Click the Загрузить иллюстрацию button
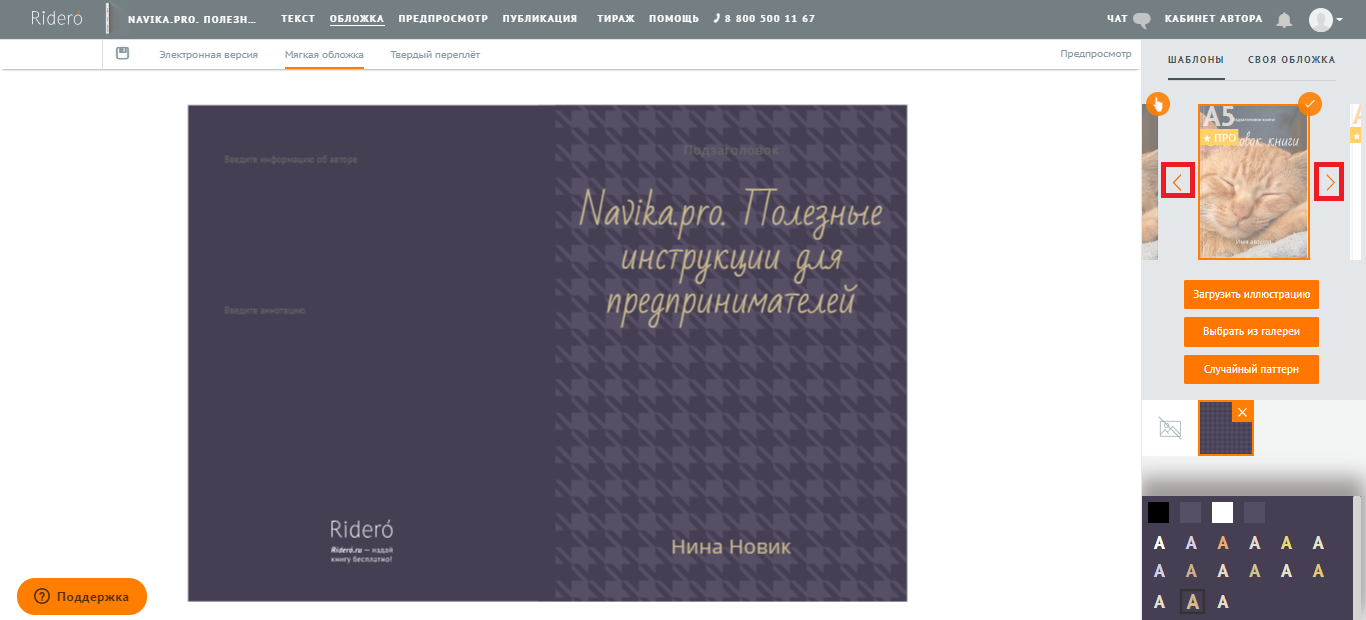Screen dimensions: 1366x620 (1251, 295)
